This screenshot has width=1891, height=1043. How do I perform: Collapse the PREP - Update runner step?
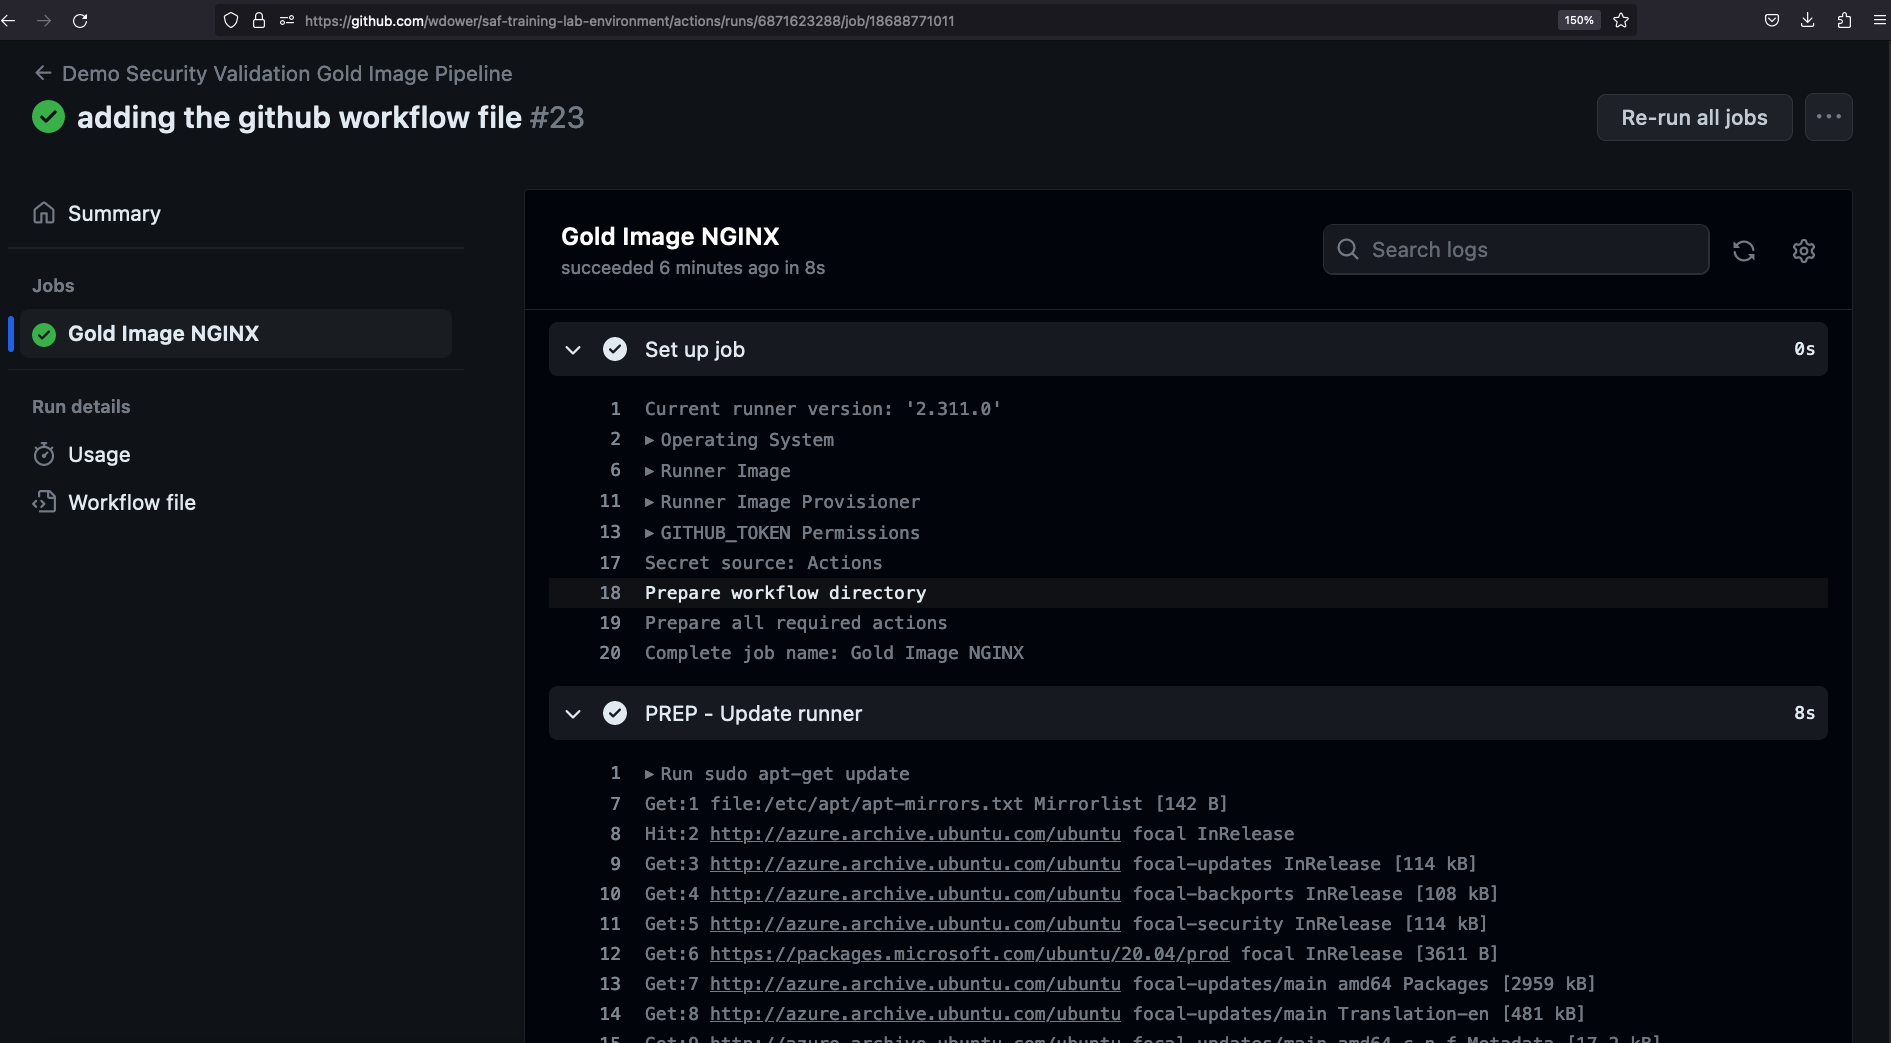tap(573, 713)
